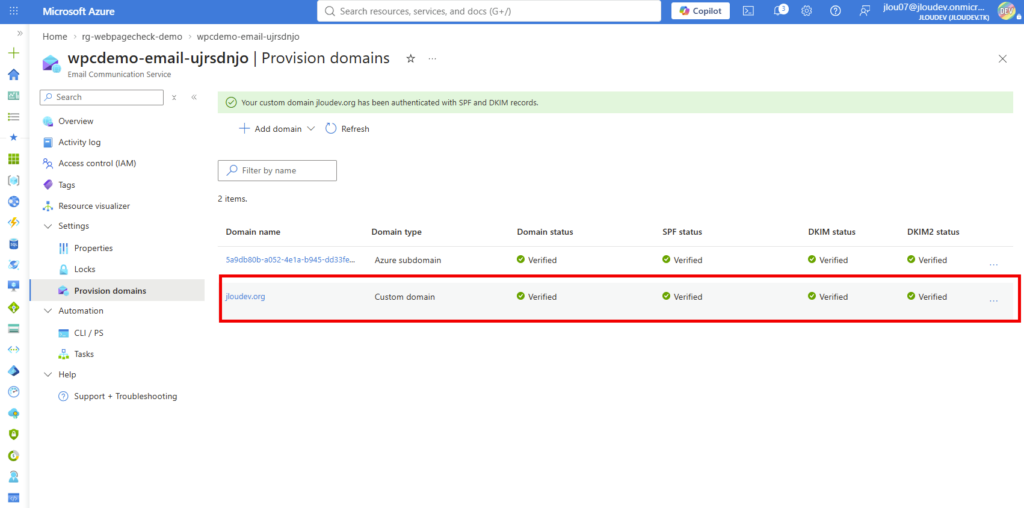1024x508 pixels.
Task: Click the Copilot button
Action: (x=701, y=11)
